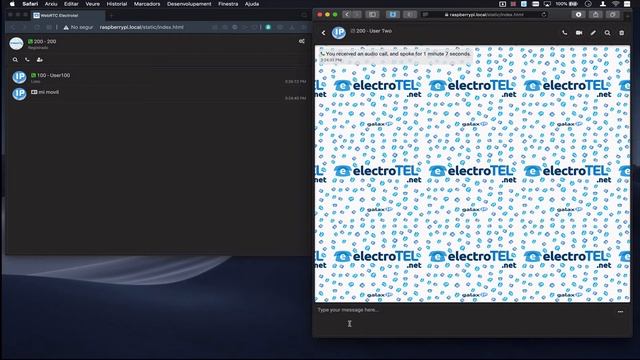Open the user account icon in the menu bar

[x=603, y=4]
